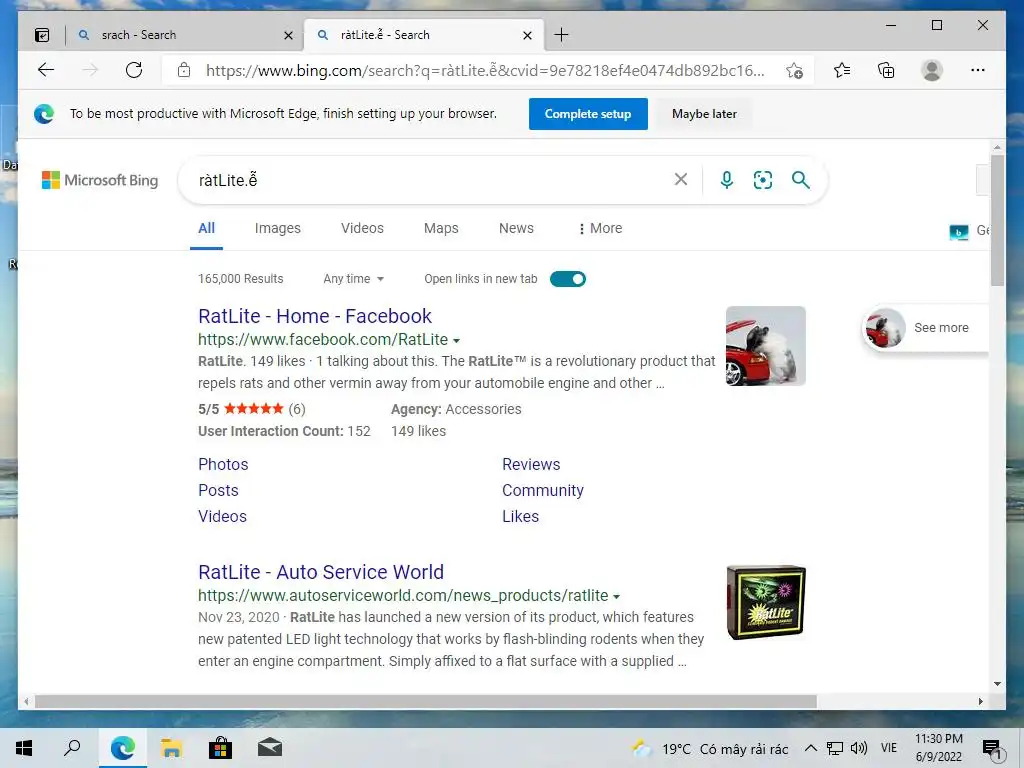The width and height of the screenshot is (1024, 768).
Task: Click the rat and red car thumbnail
Action: [x=765, y=346]
